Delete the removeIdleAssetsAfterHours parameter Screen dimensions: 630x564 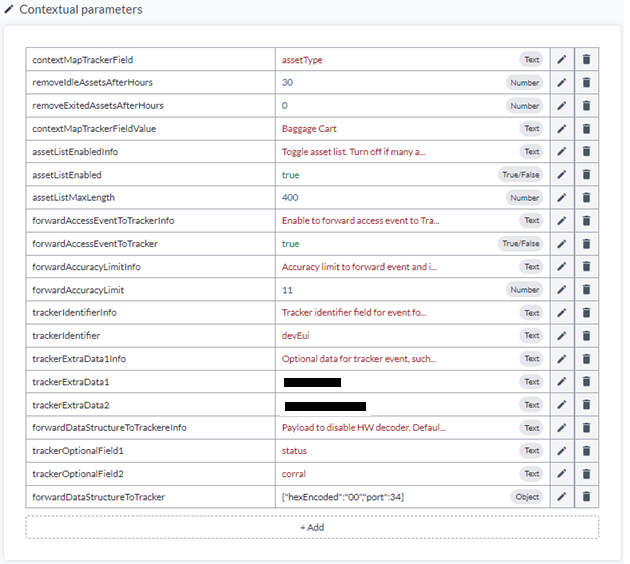click(587, 83)
